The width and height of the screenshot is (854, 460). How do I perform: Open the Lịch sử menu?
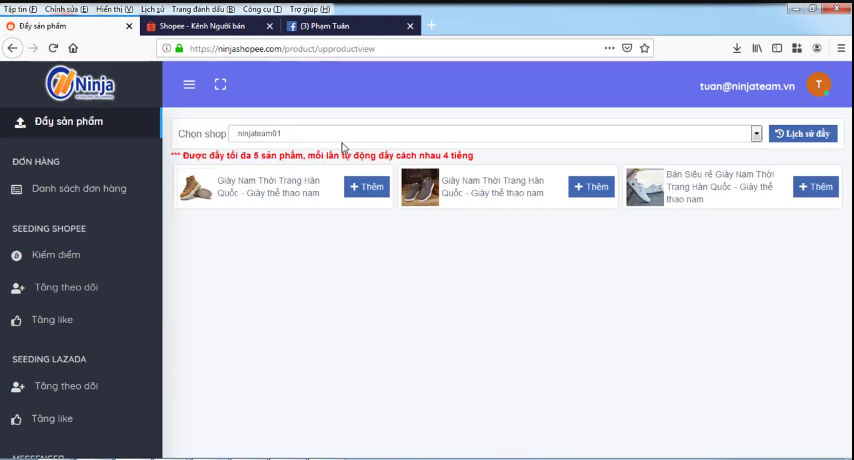pyautogui.click(x=152, y=9)
